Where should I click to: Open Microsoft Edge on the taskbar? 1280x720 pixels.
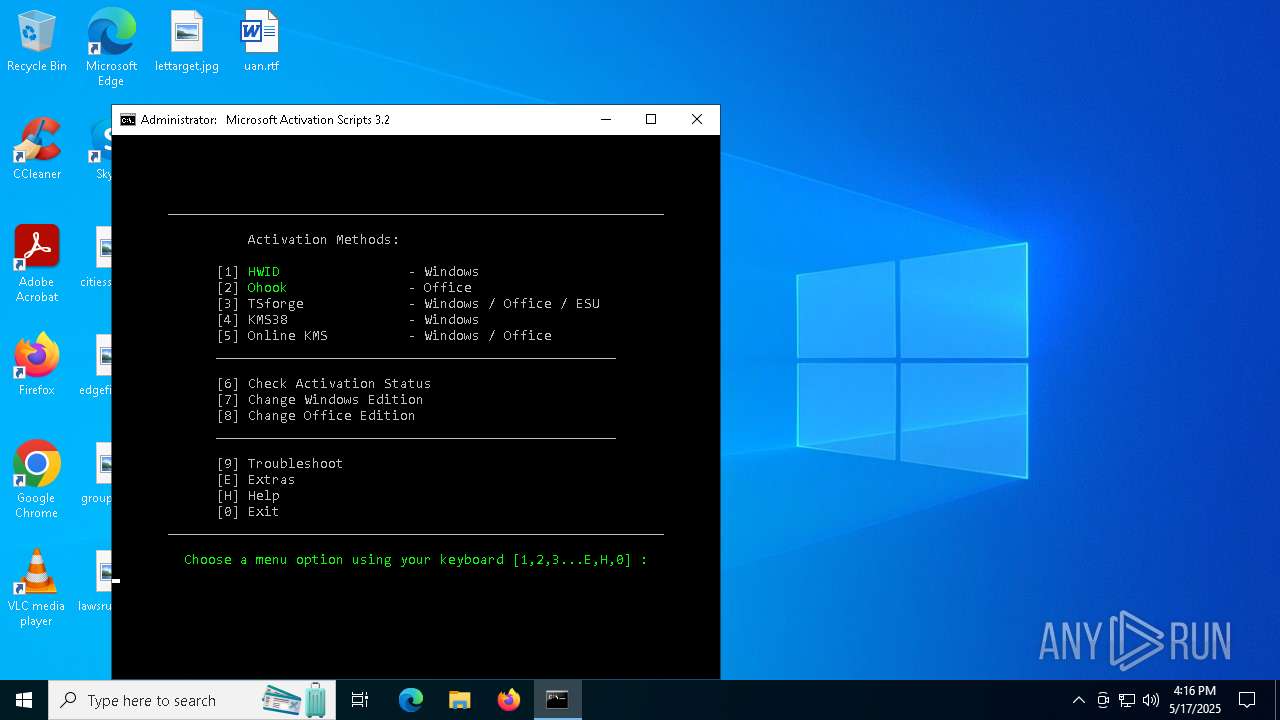click(x=411, y=700)
